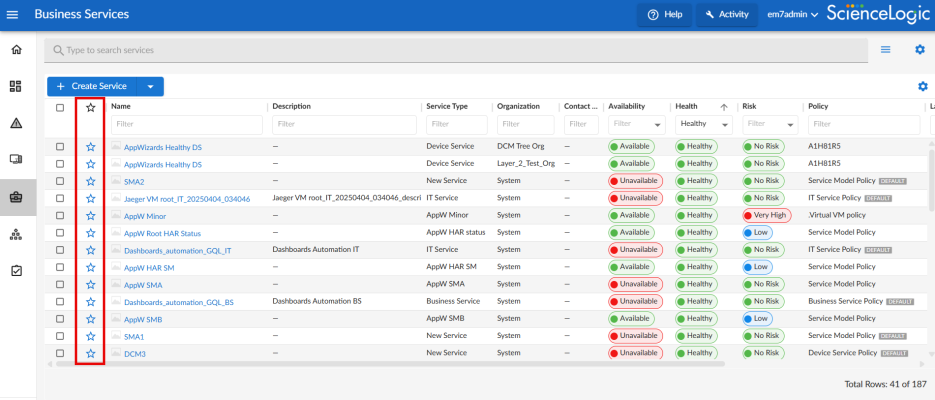Open the em7admin user menu

click(792, 14)
